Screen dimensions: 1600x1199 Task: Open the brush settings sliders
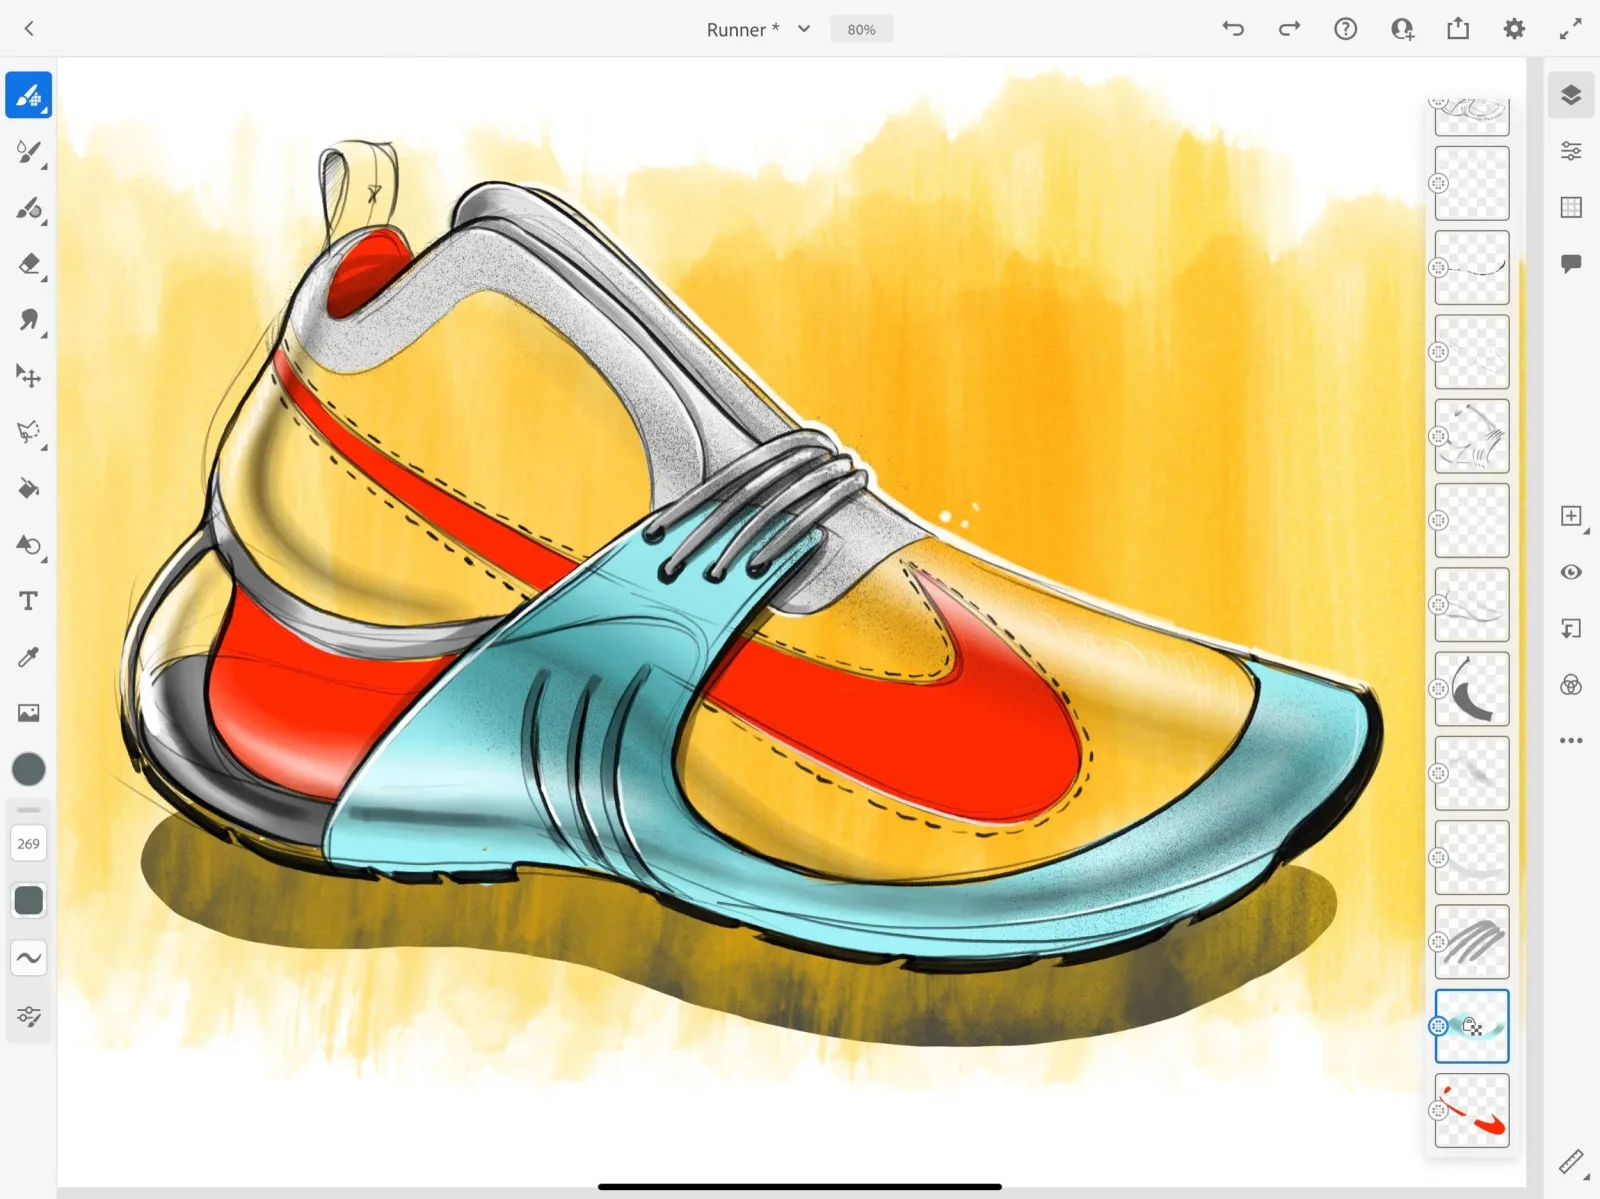pyautogui.click(x=29, y=1016)
